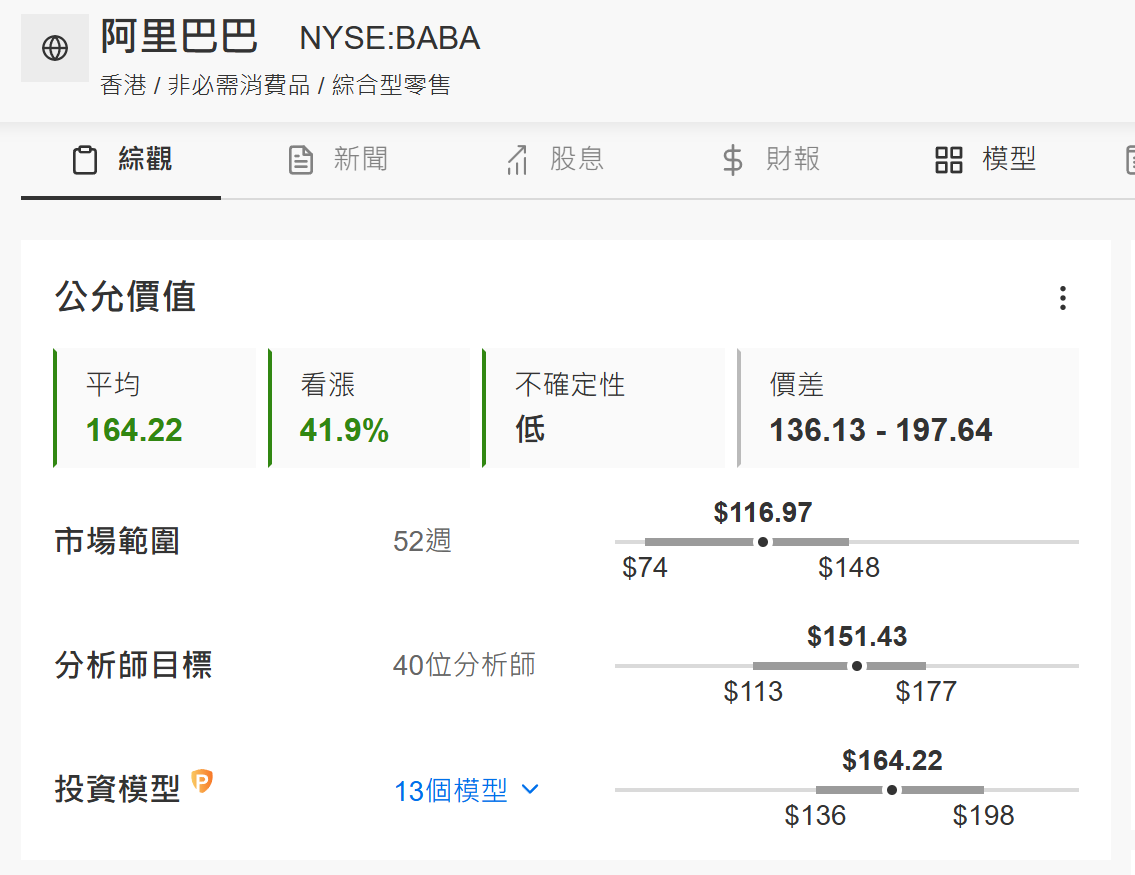This screenshot has width=1135, height=875.
Task: Click the orange Pro badge beside 投資模型
Action: coord(202,781)
